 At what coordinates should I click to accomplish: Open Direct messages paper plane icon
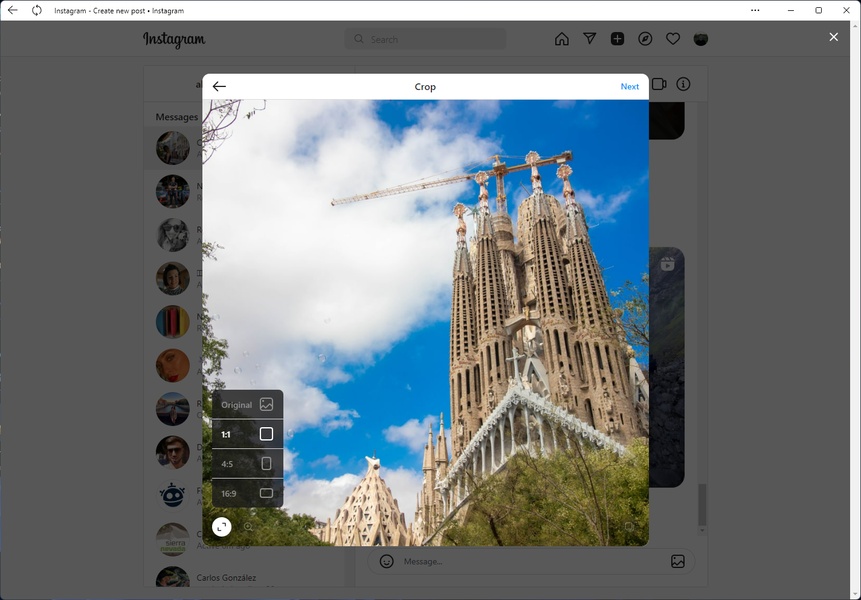click(x=590, y=39)
